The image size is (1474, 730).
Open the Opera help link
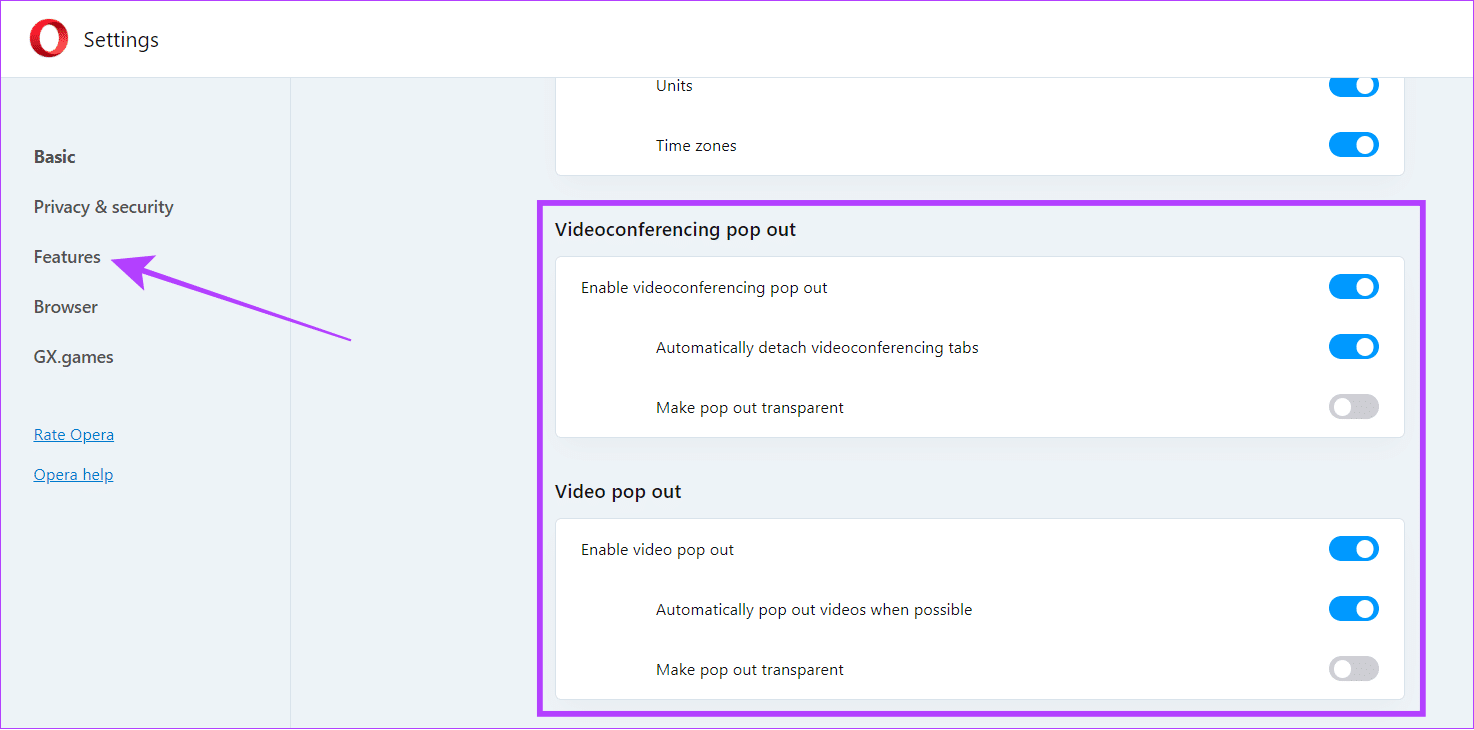coord(74,475)
